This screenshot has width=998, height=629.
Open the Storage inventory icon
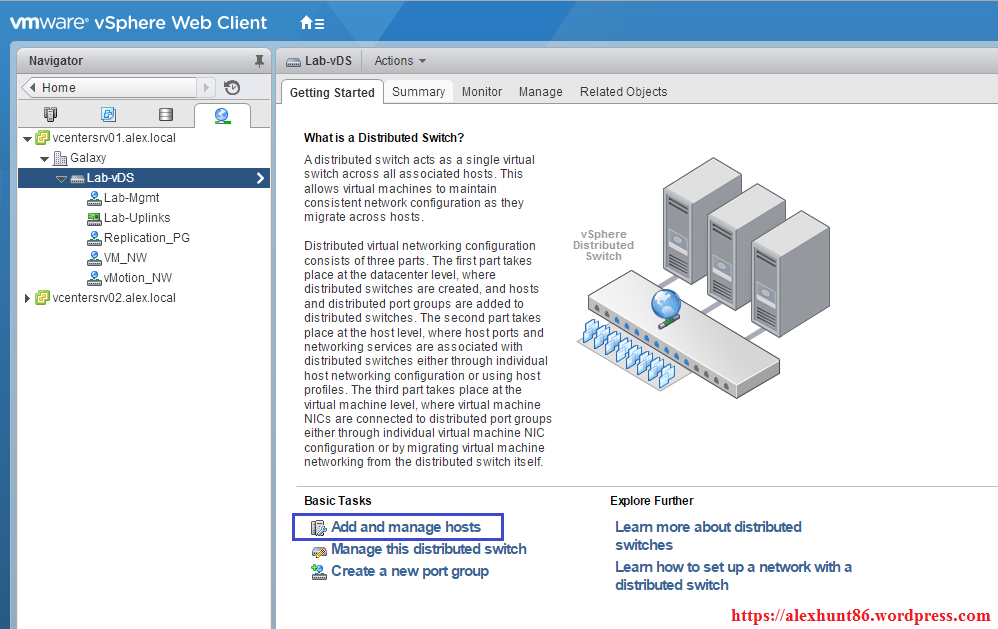pyautogui.click(x=165, y=115)
